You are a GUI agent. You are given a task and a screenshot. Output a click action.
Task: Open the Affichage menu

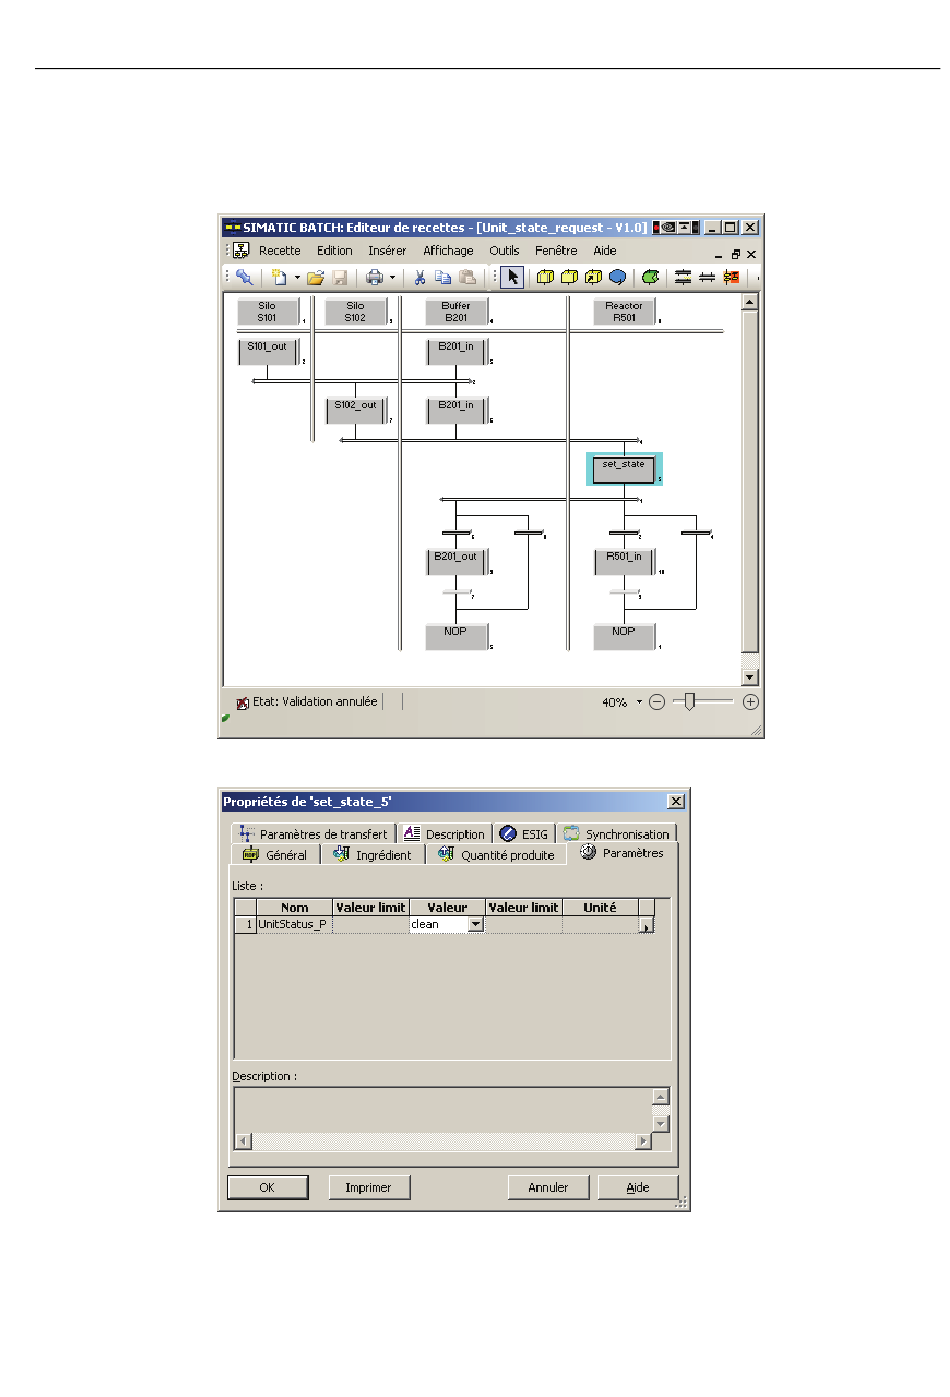pos(448,251)
